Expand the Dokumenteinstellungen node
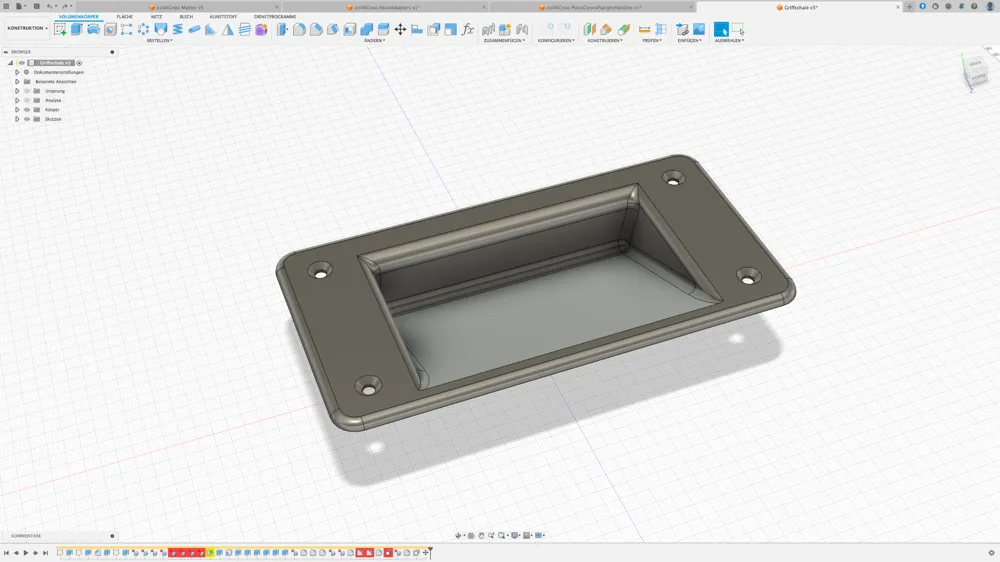1000x562 pixels. point(17,72)
